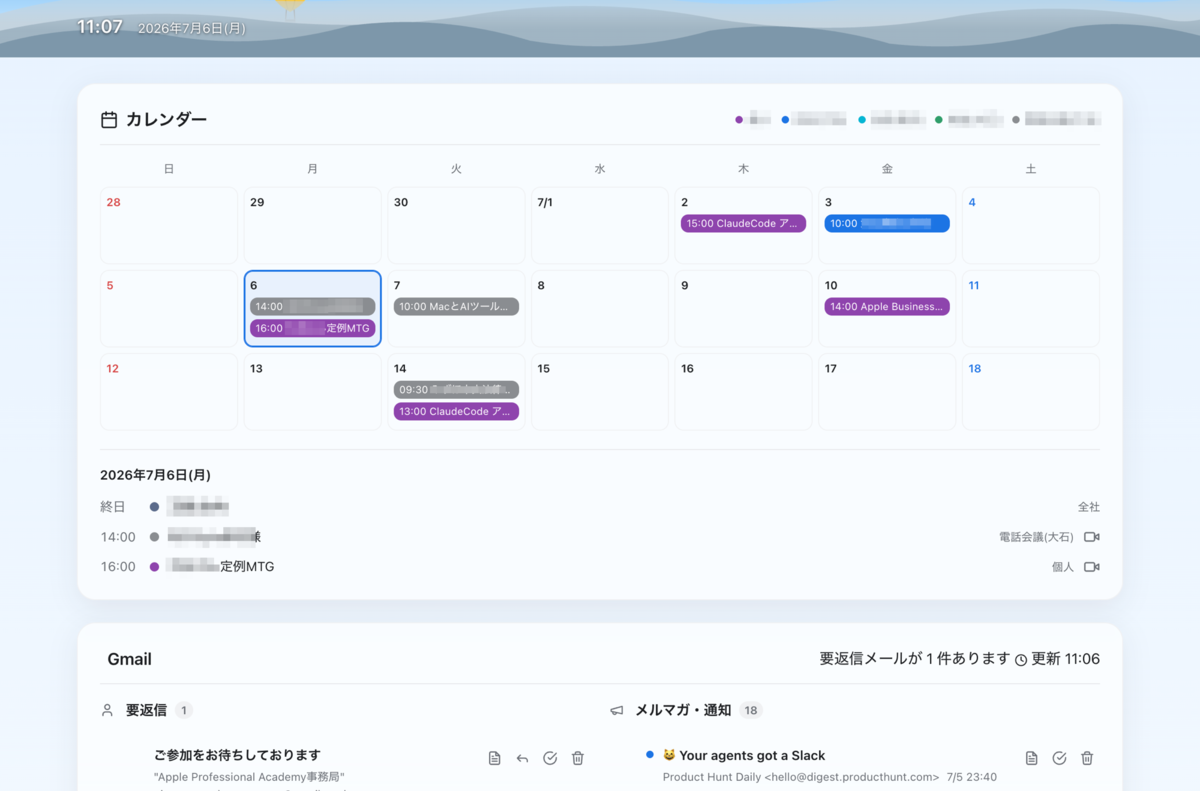Select the calendar day cell 28
This screenshot has width=1200, height=791.
click(169, 225)
